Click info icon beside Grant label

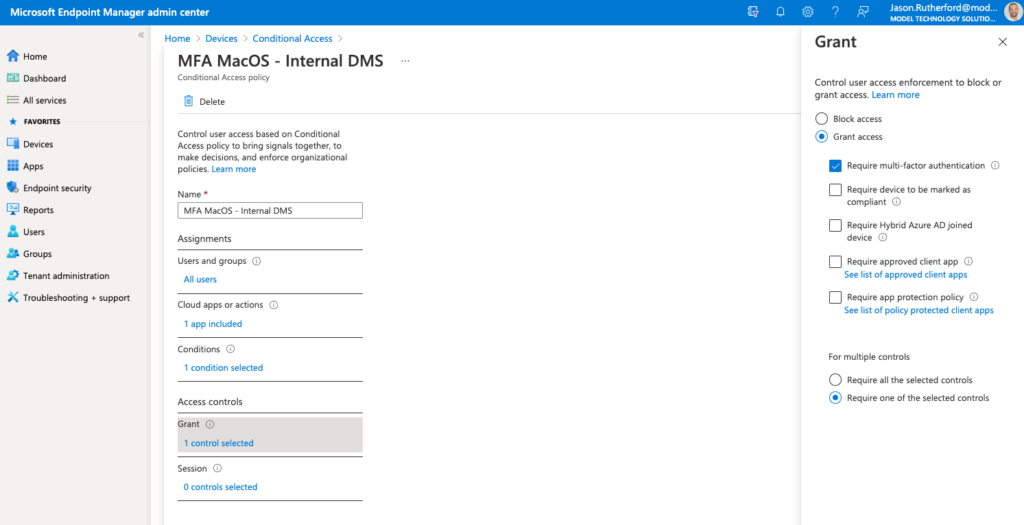coord(210,424)
